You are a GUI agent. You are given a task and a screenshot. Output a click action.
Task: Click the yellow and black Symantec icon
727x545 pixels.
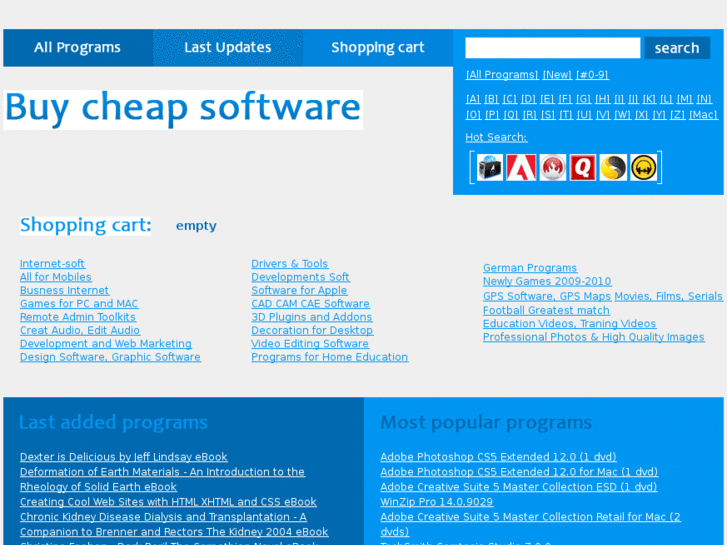pyautogui.click(x=613, y=167)
